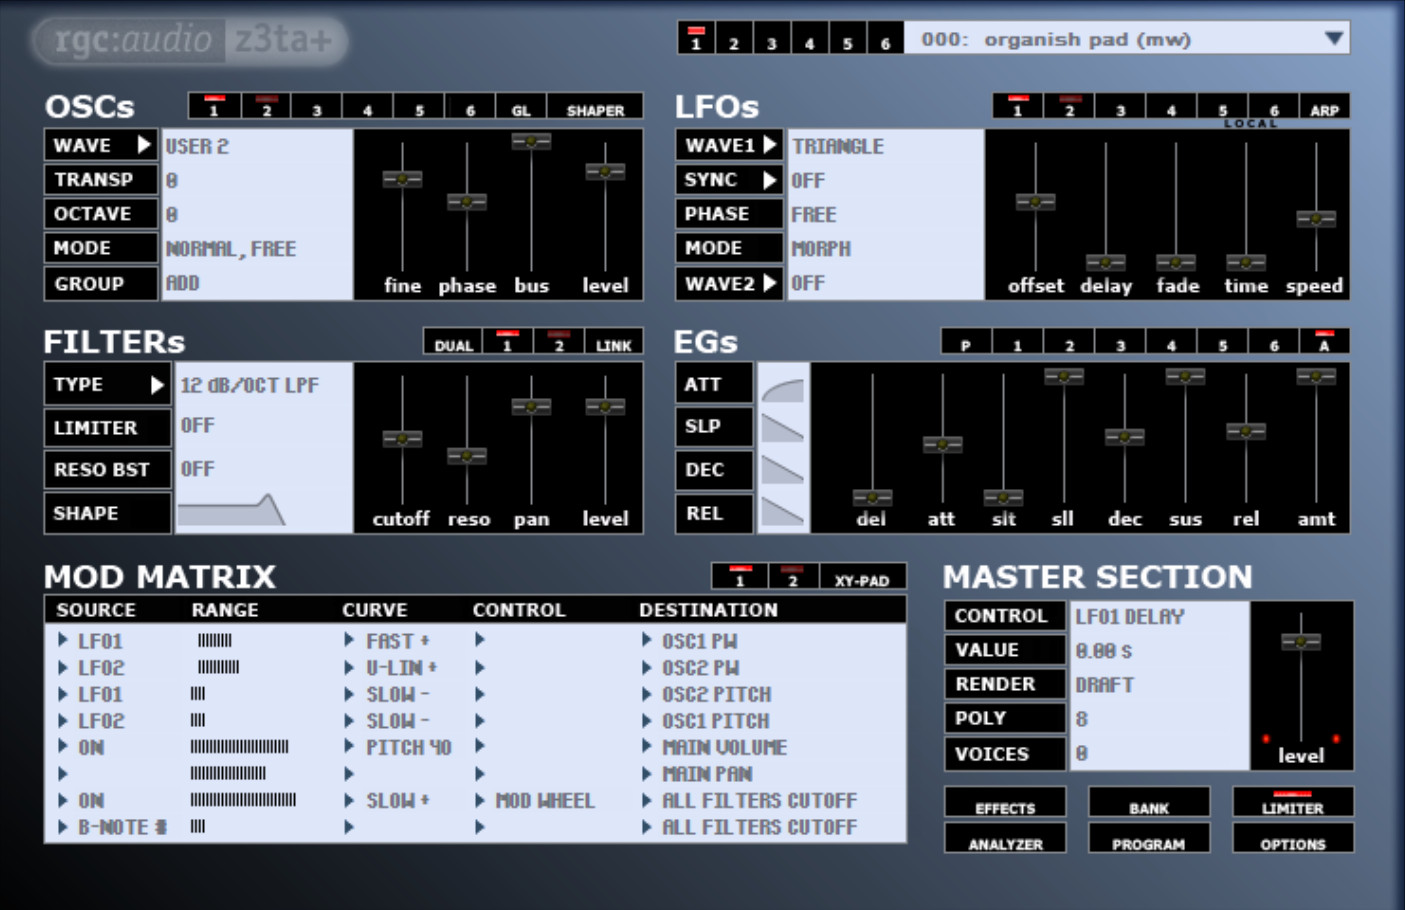This screenshot has width=1405, height=910.
Task: Click the BANK button
Action: click(1149, 802)
